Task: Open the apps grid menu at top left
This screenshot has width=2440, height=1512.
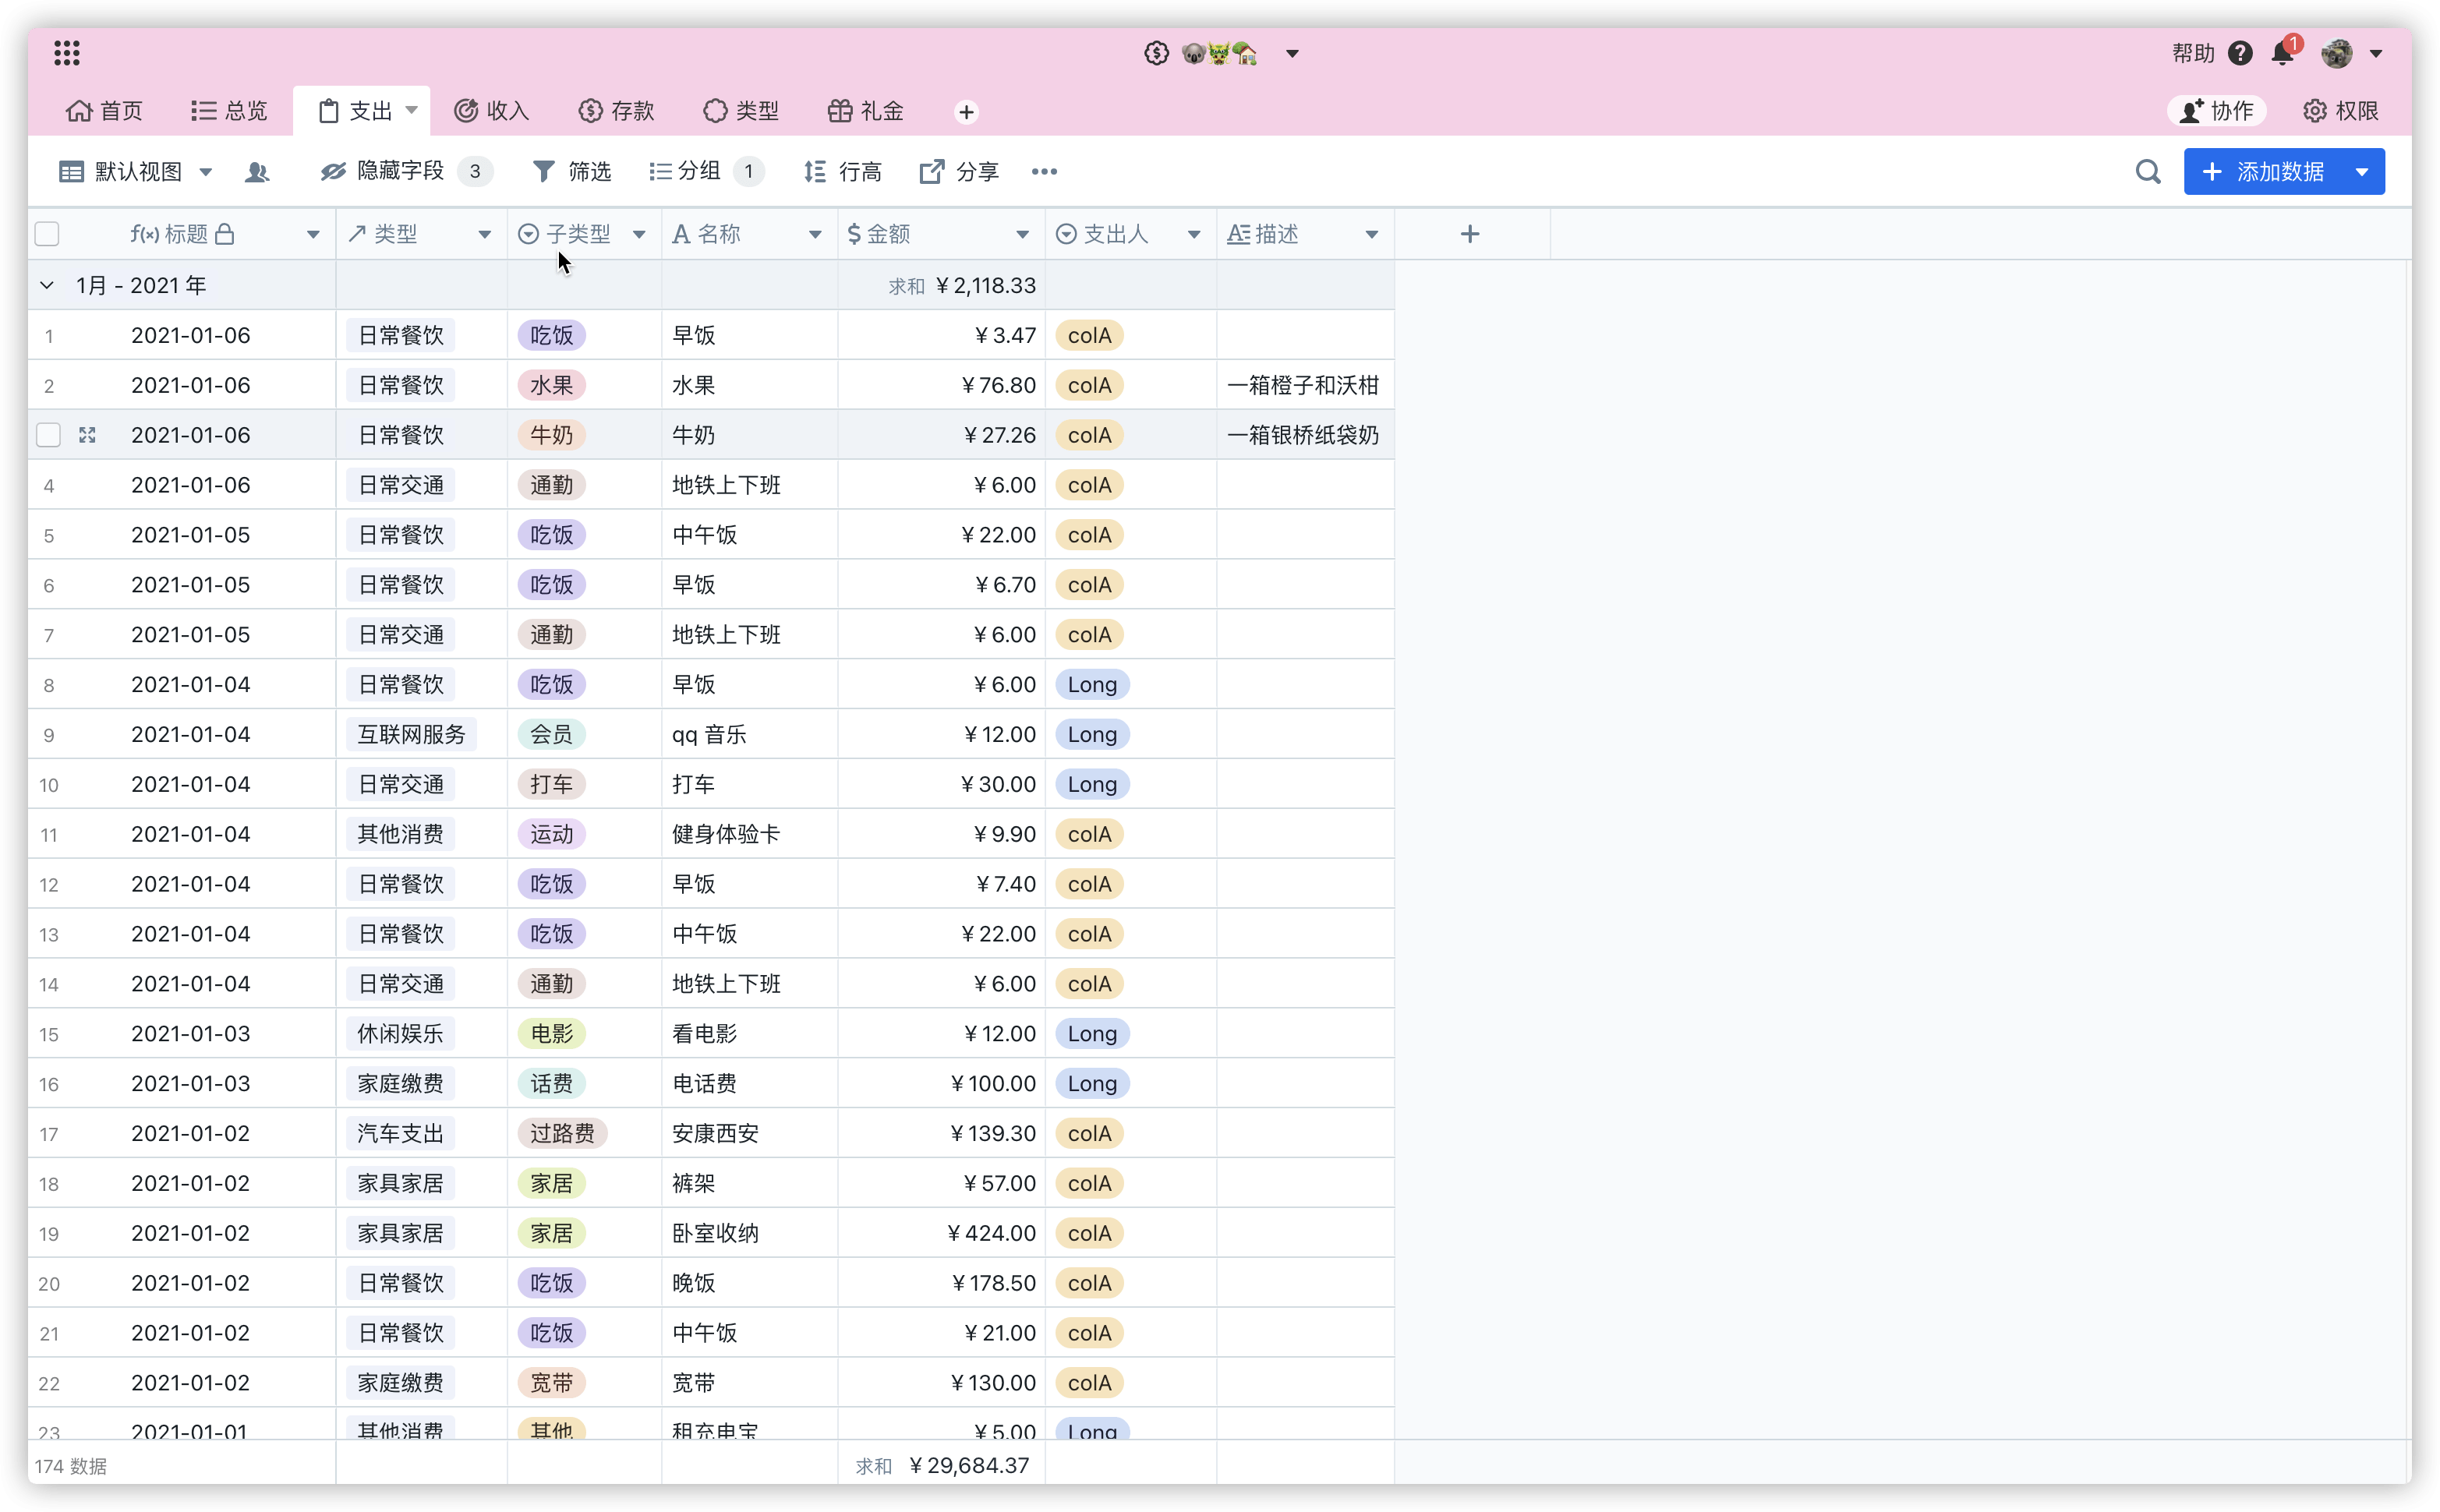Action: pyautogui.click(x=66, y=53)
